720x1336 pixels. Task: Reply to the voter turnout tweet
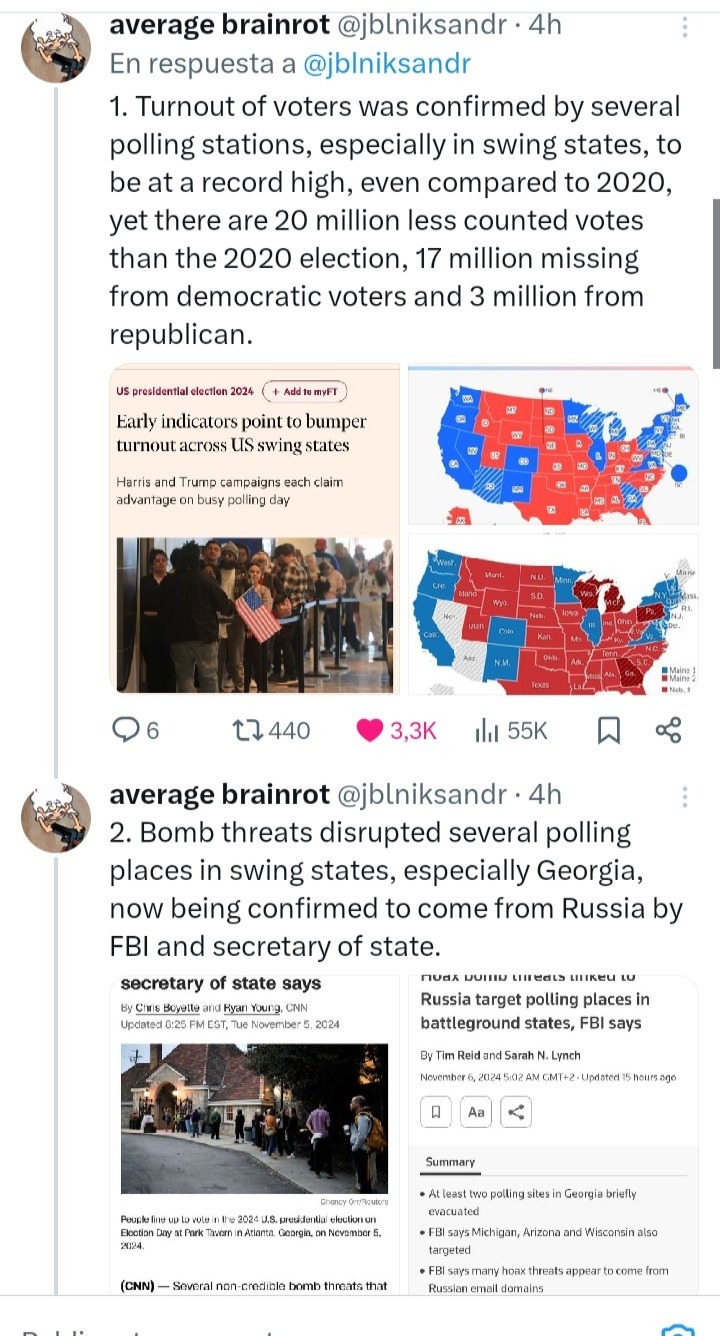pyautogui.click(x=126, y=731)
